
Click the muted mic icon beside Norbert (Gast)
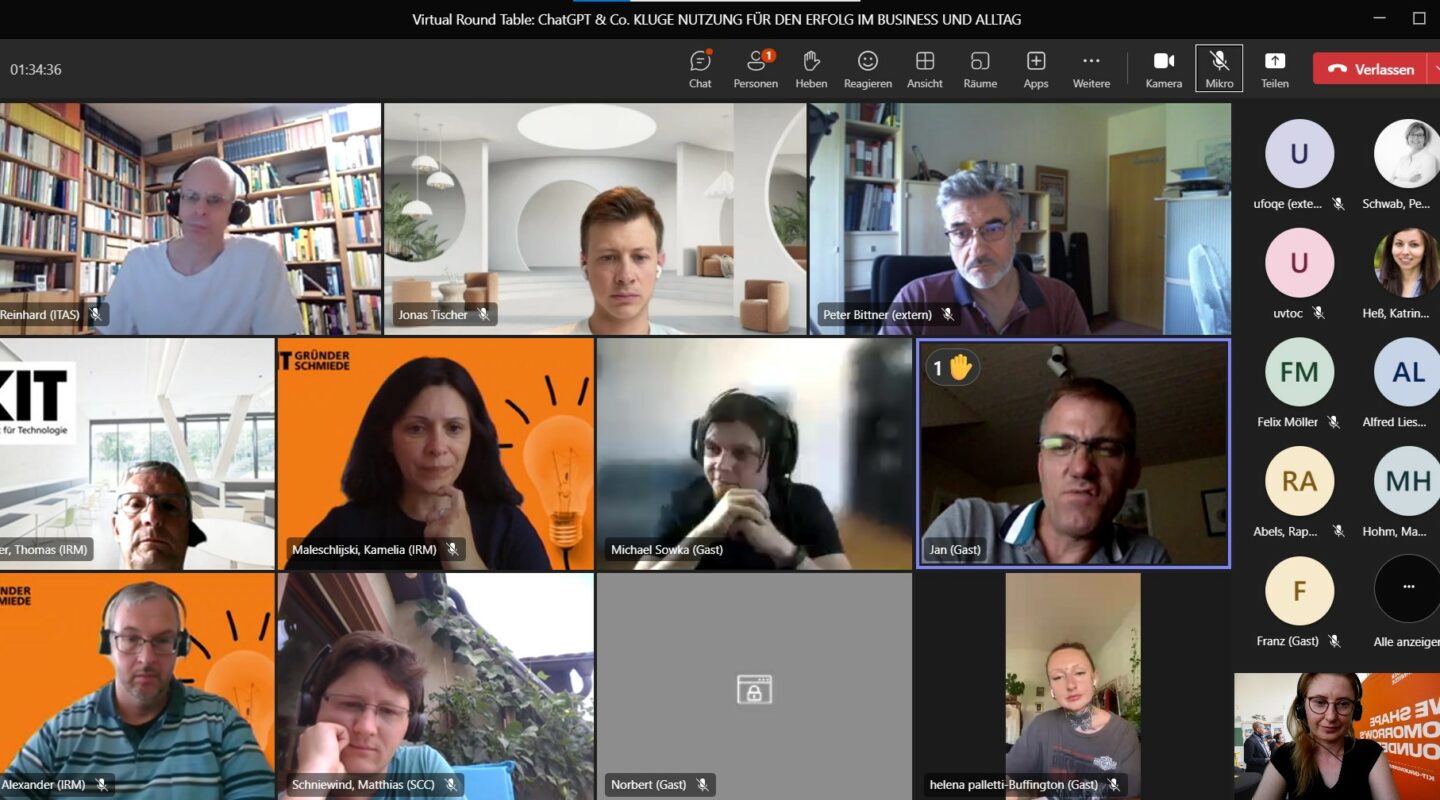(703, 785)
